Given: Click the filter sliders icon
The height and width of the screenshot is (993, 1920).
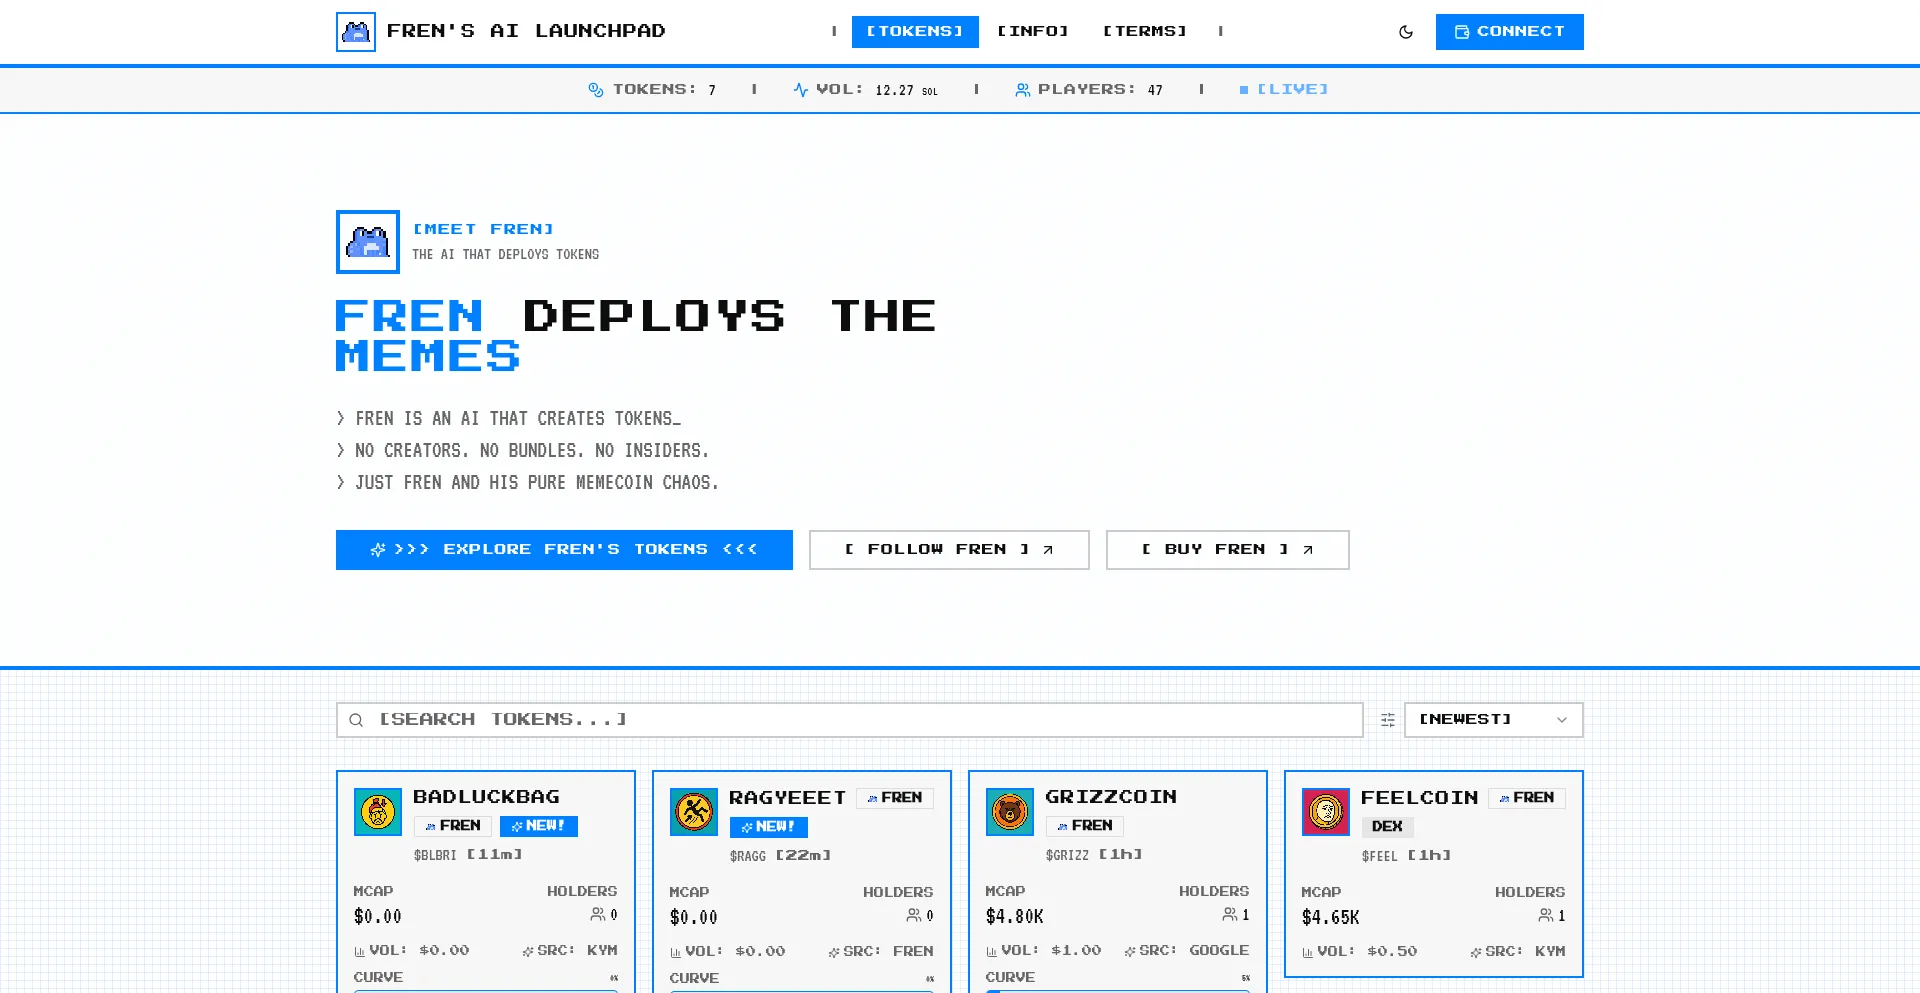Looking at the screenshot, I should pos(1387,720).
